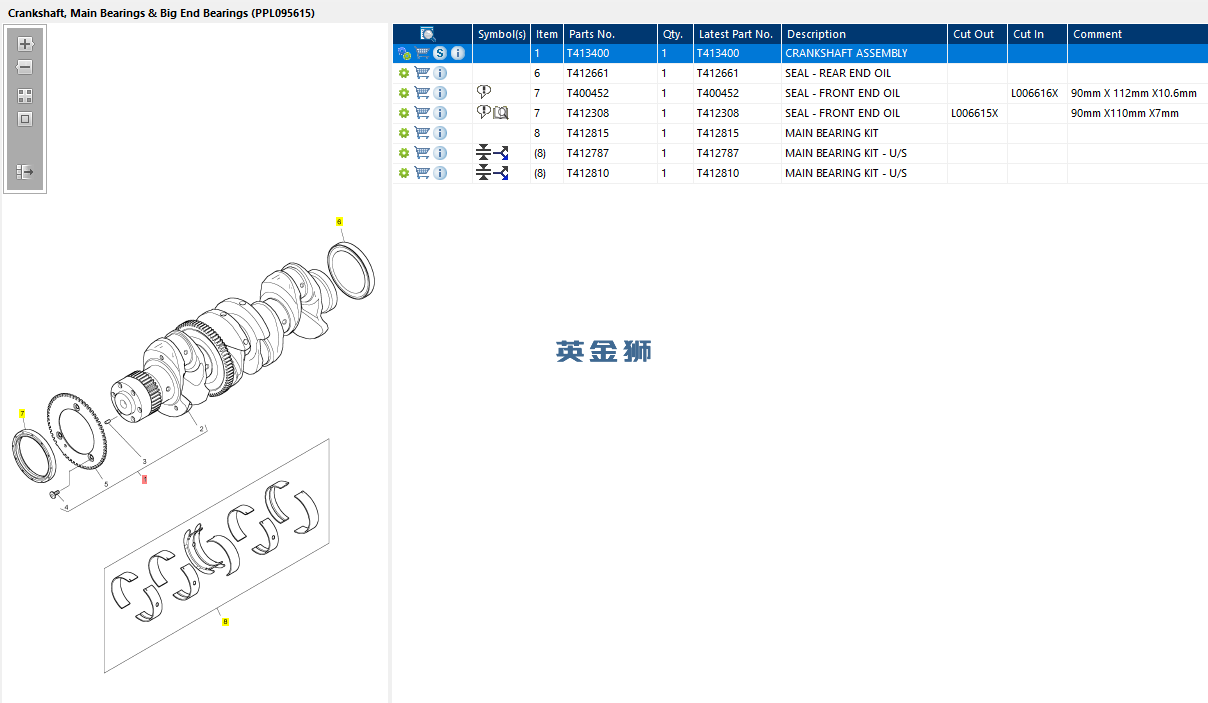Click comment 90mm X110mm X7mm
1208x703 pixels.
pos(1125,113)
